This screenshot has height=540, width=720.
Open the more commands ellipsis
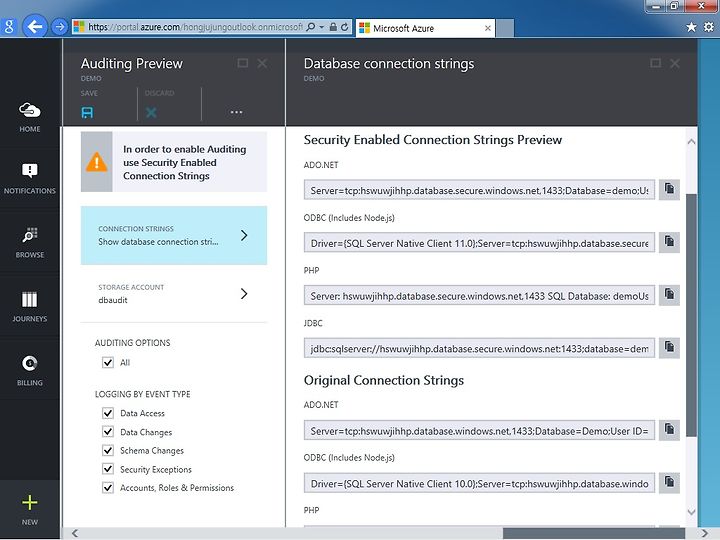[x=236, y=112]
